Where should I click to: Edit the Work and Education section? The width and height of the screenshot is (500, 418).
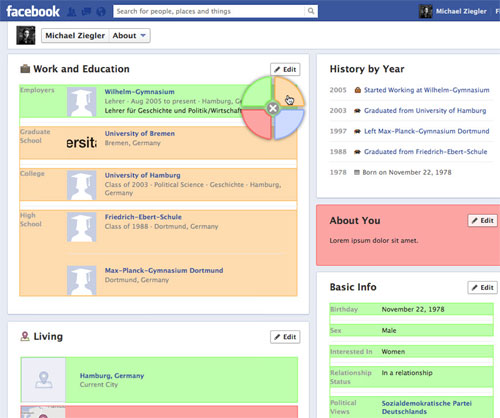[x=285, y=69]
